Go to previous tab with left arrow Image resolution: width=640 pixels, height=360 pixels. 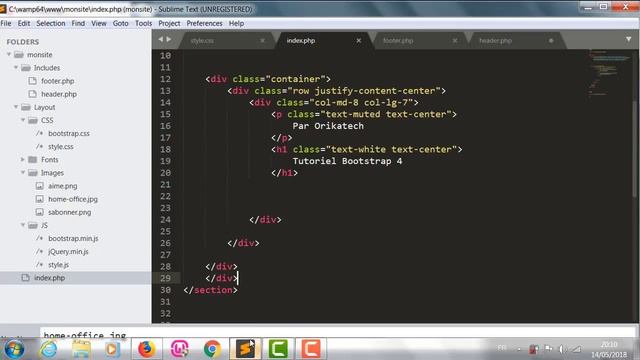point(160,39)
